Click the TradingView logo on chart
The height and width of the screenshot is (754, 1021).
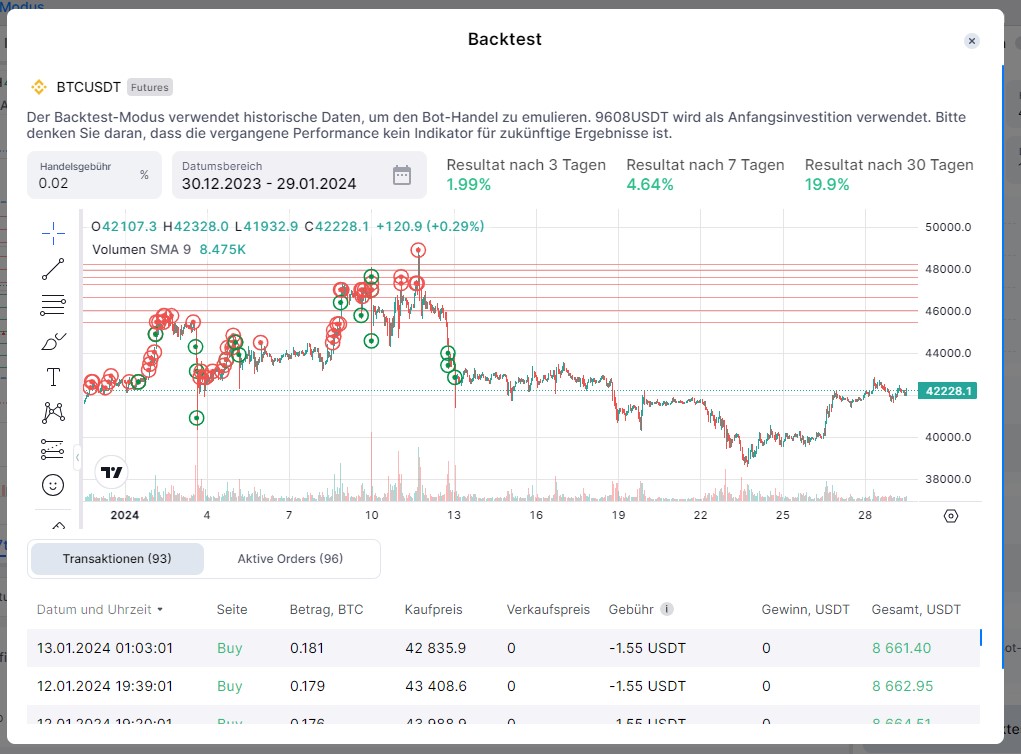pos(112,472)
